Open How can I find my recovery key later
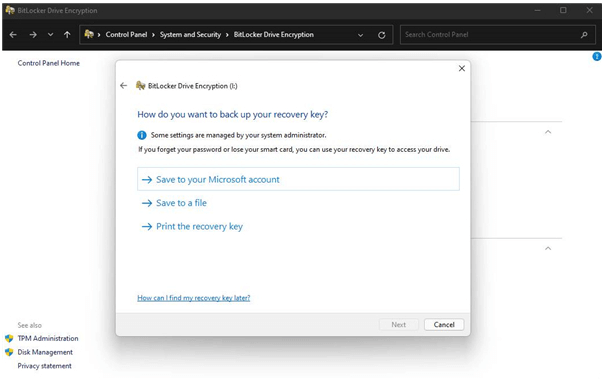 pyautogui.click(x=194, y=298)
